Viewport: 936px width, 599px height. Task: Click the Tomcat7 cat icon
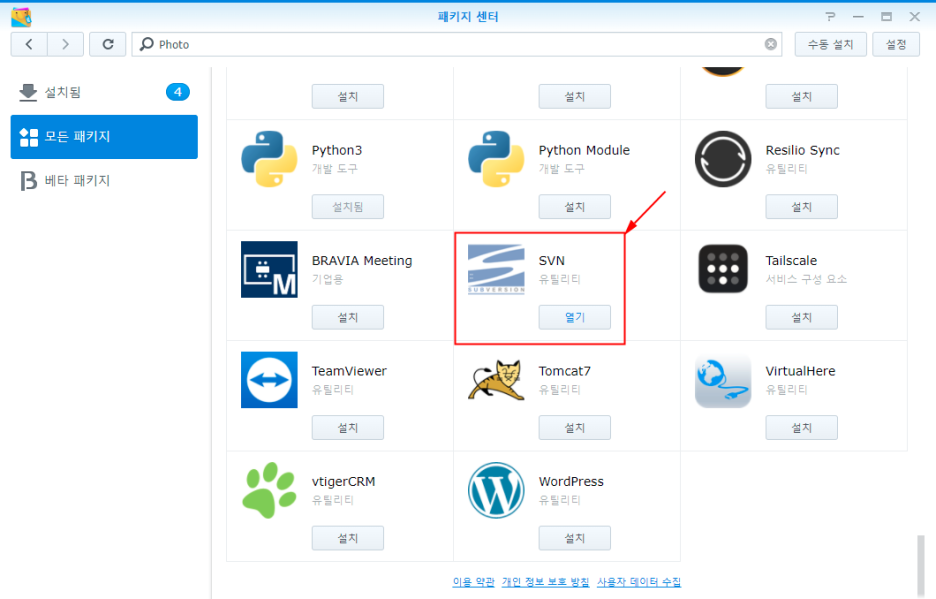coord(496,380)
